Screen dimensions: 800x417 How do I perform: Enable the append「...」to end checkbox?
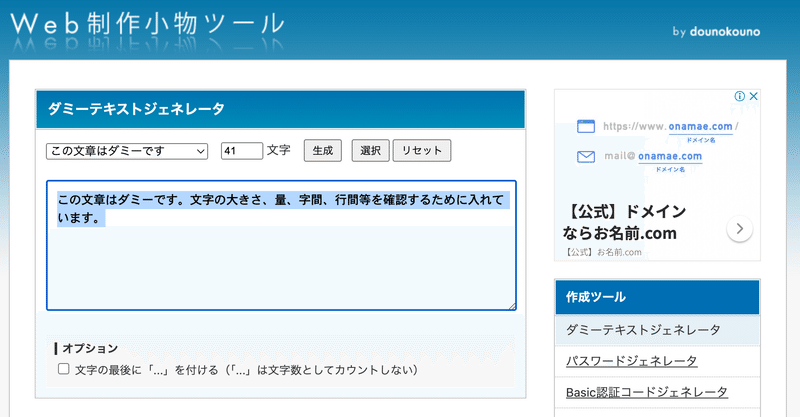[x=64, y=369]
